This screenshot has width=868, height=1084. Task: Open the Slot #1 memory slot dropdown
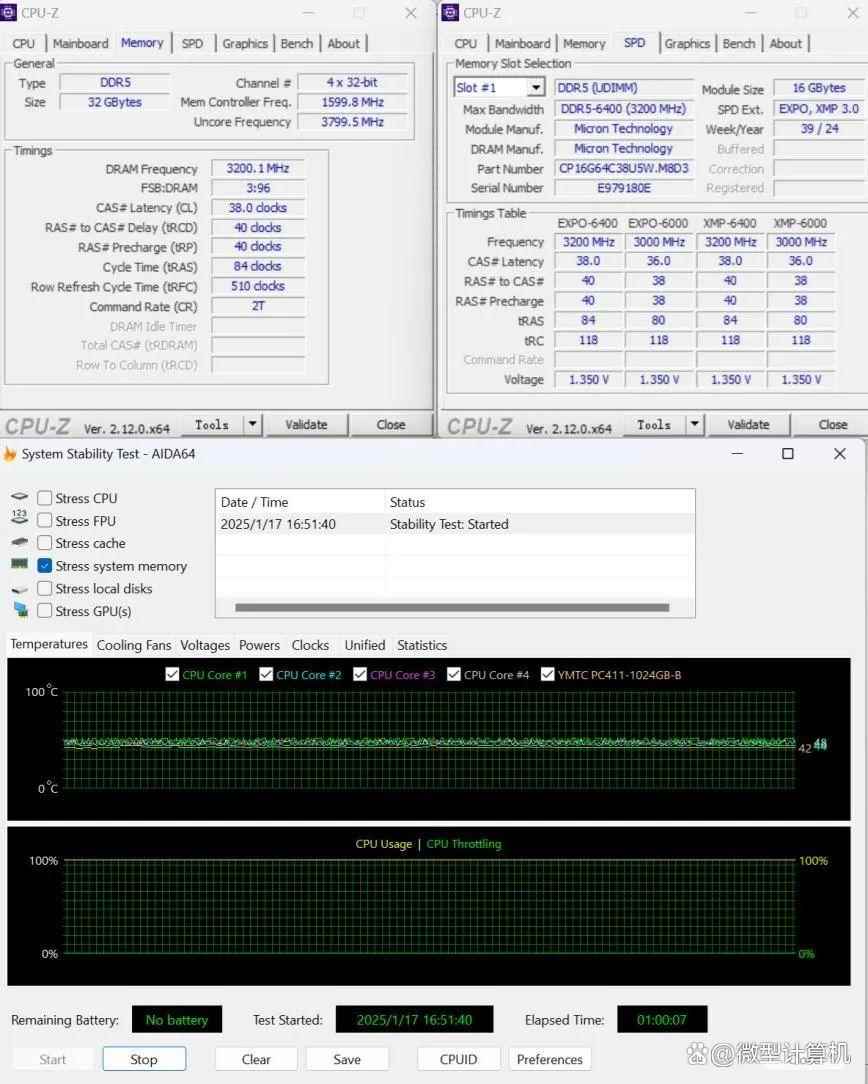[536, 88]
